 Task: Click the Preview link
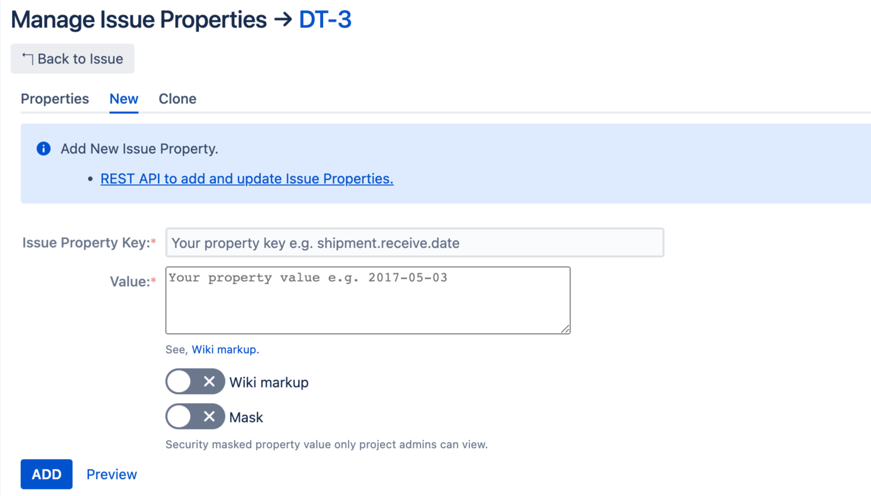point(112,475)
